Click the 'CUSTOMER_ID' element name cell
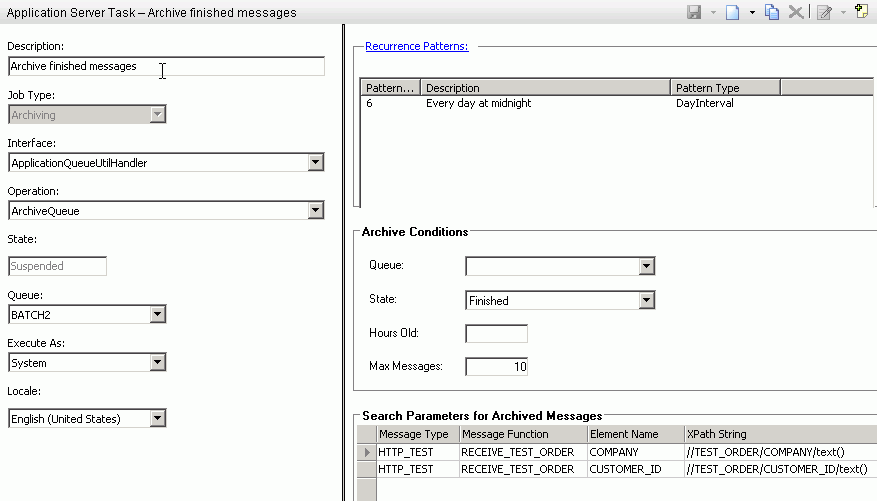 (636, 469)
